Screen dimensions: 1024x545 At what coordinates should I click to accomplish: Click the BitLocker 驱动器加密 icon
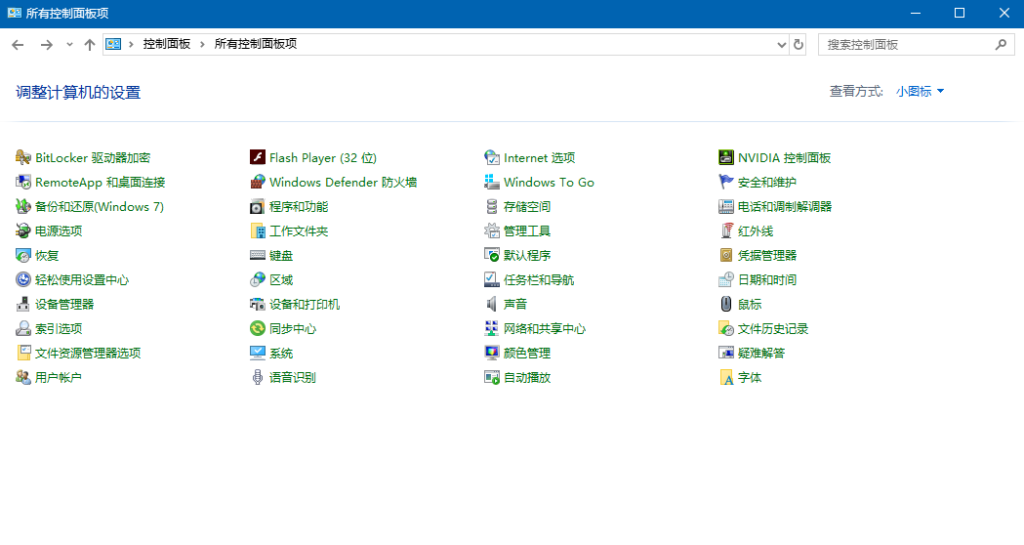point(23,157)
